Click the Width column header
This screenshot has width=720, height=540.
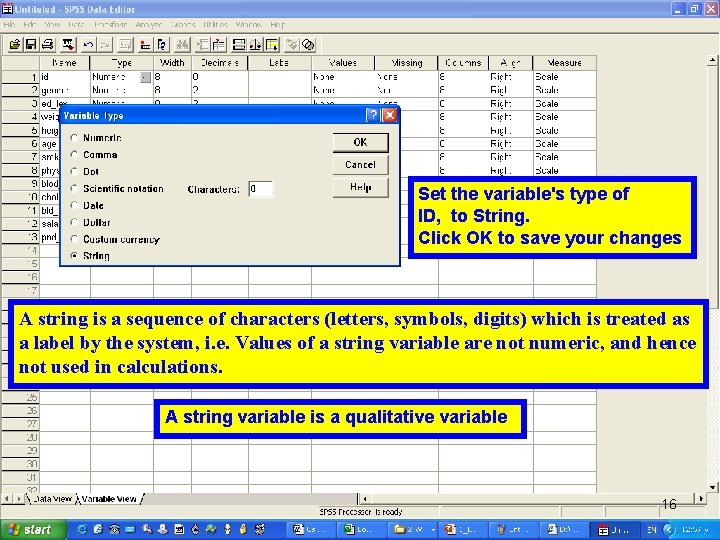point(172,63)
